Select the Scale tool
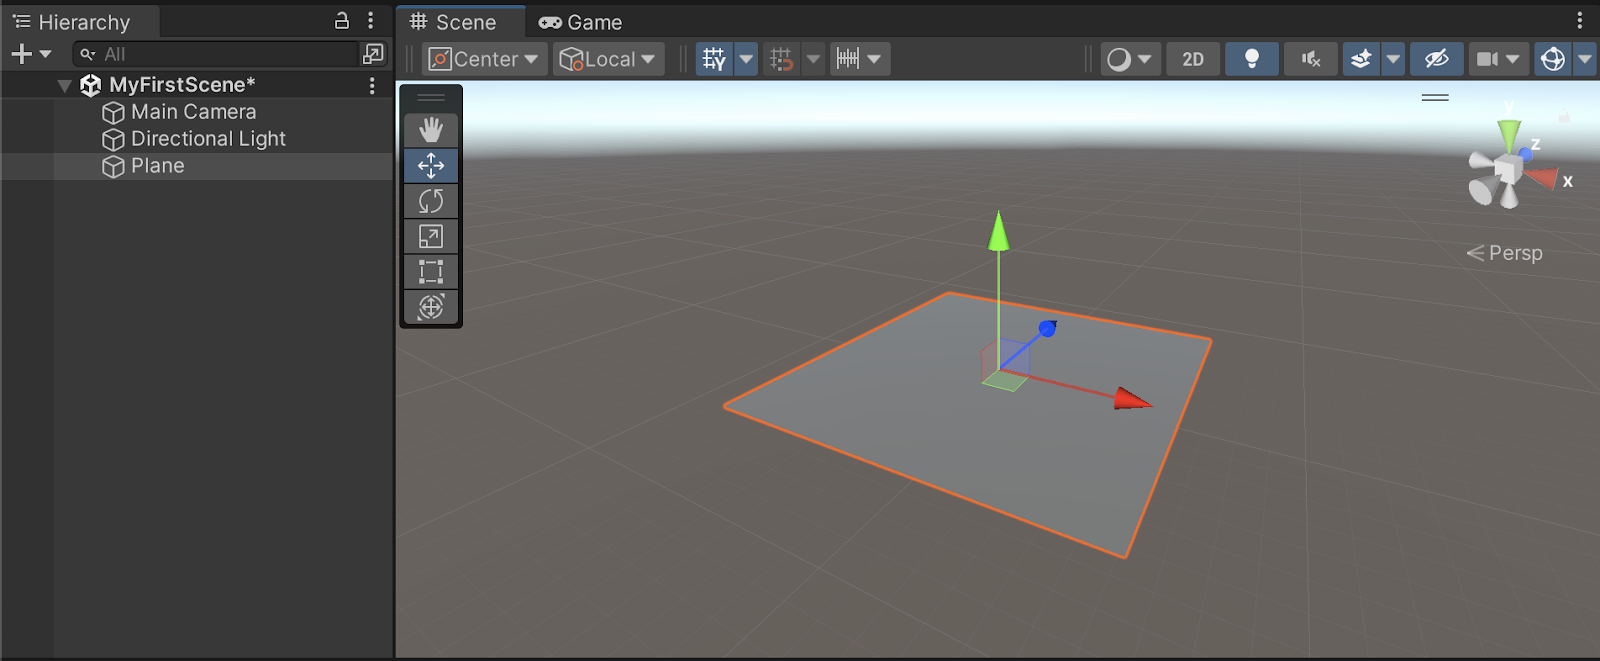Screen dimensions: 1600x661 (x=431, y=237)
